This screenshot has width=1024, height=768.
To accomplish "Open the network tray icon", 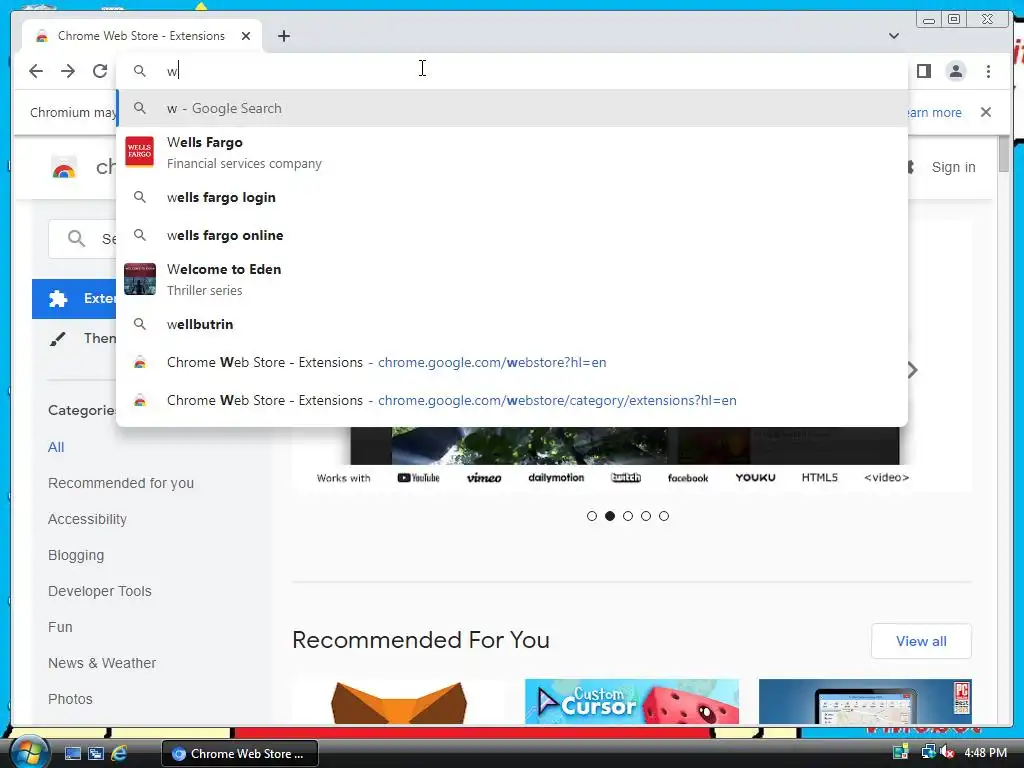I will point(928,752).
